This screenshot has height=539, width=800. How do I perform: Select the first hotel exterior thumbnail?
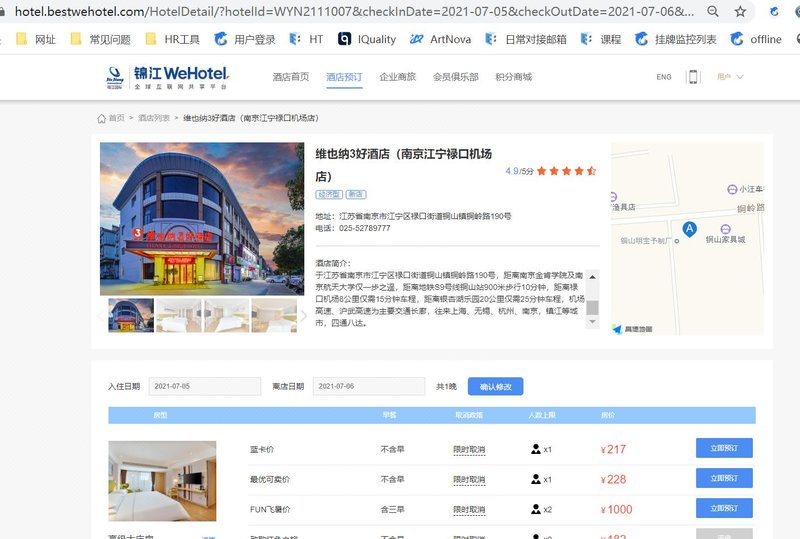click(131, 316)
